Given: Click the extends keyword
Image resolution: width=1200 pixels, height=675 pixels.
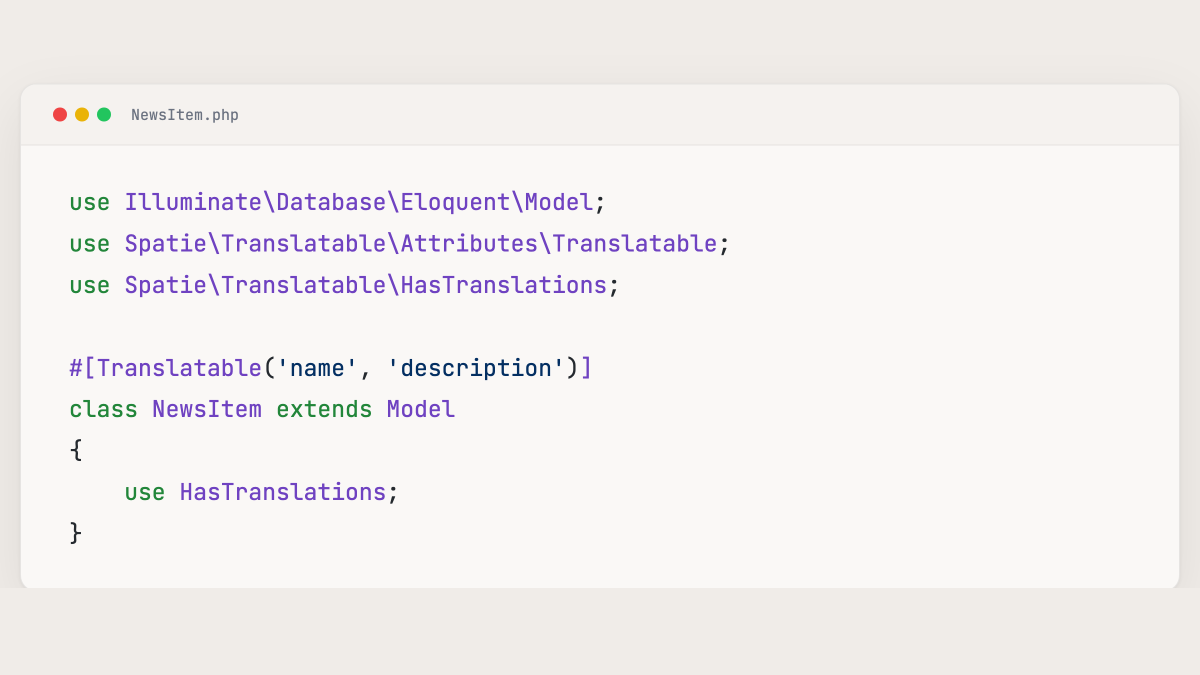Looking at the screenshot, I should (324, 409).
